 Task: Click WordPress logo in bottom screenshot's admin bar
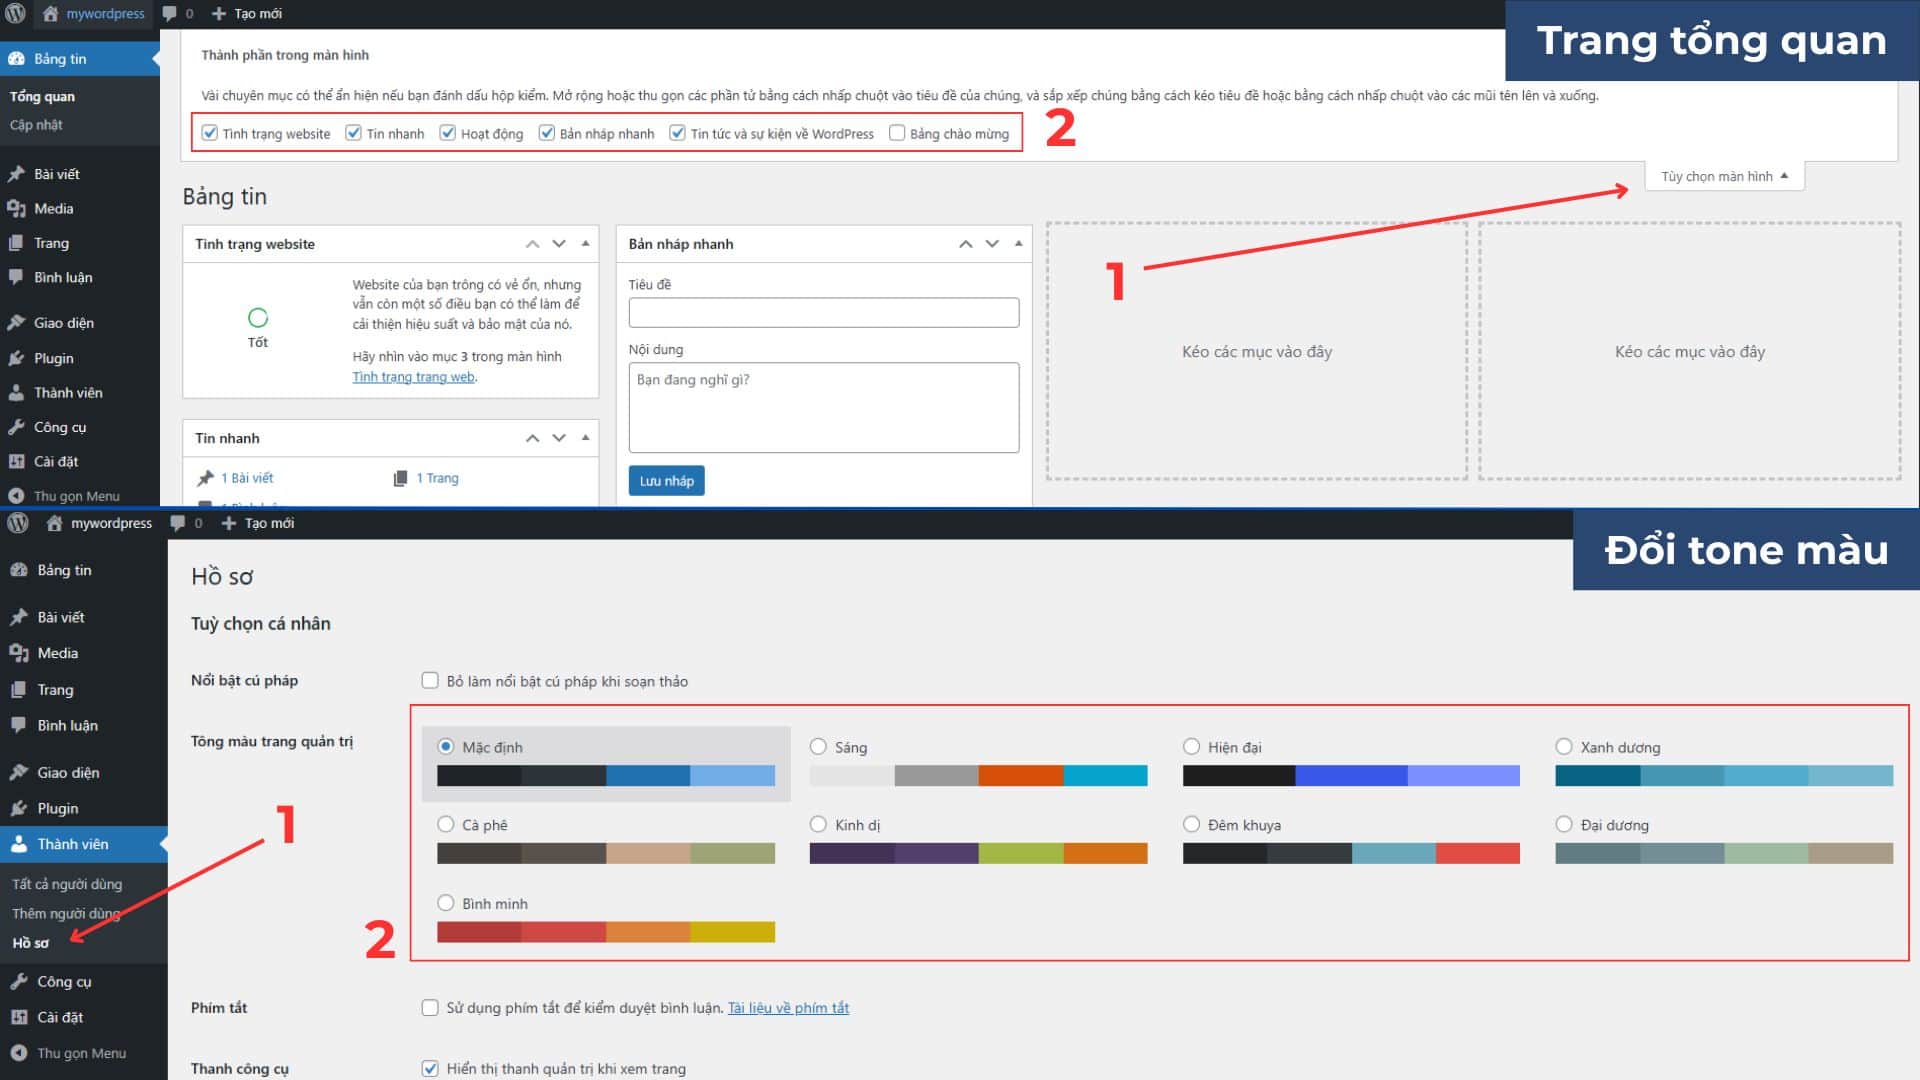pos(18,523)
